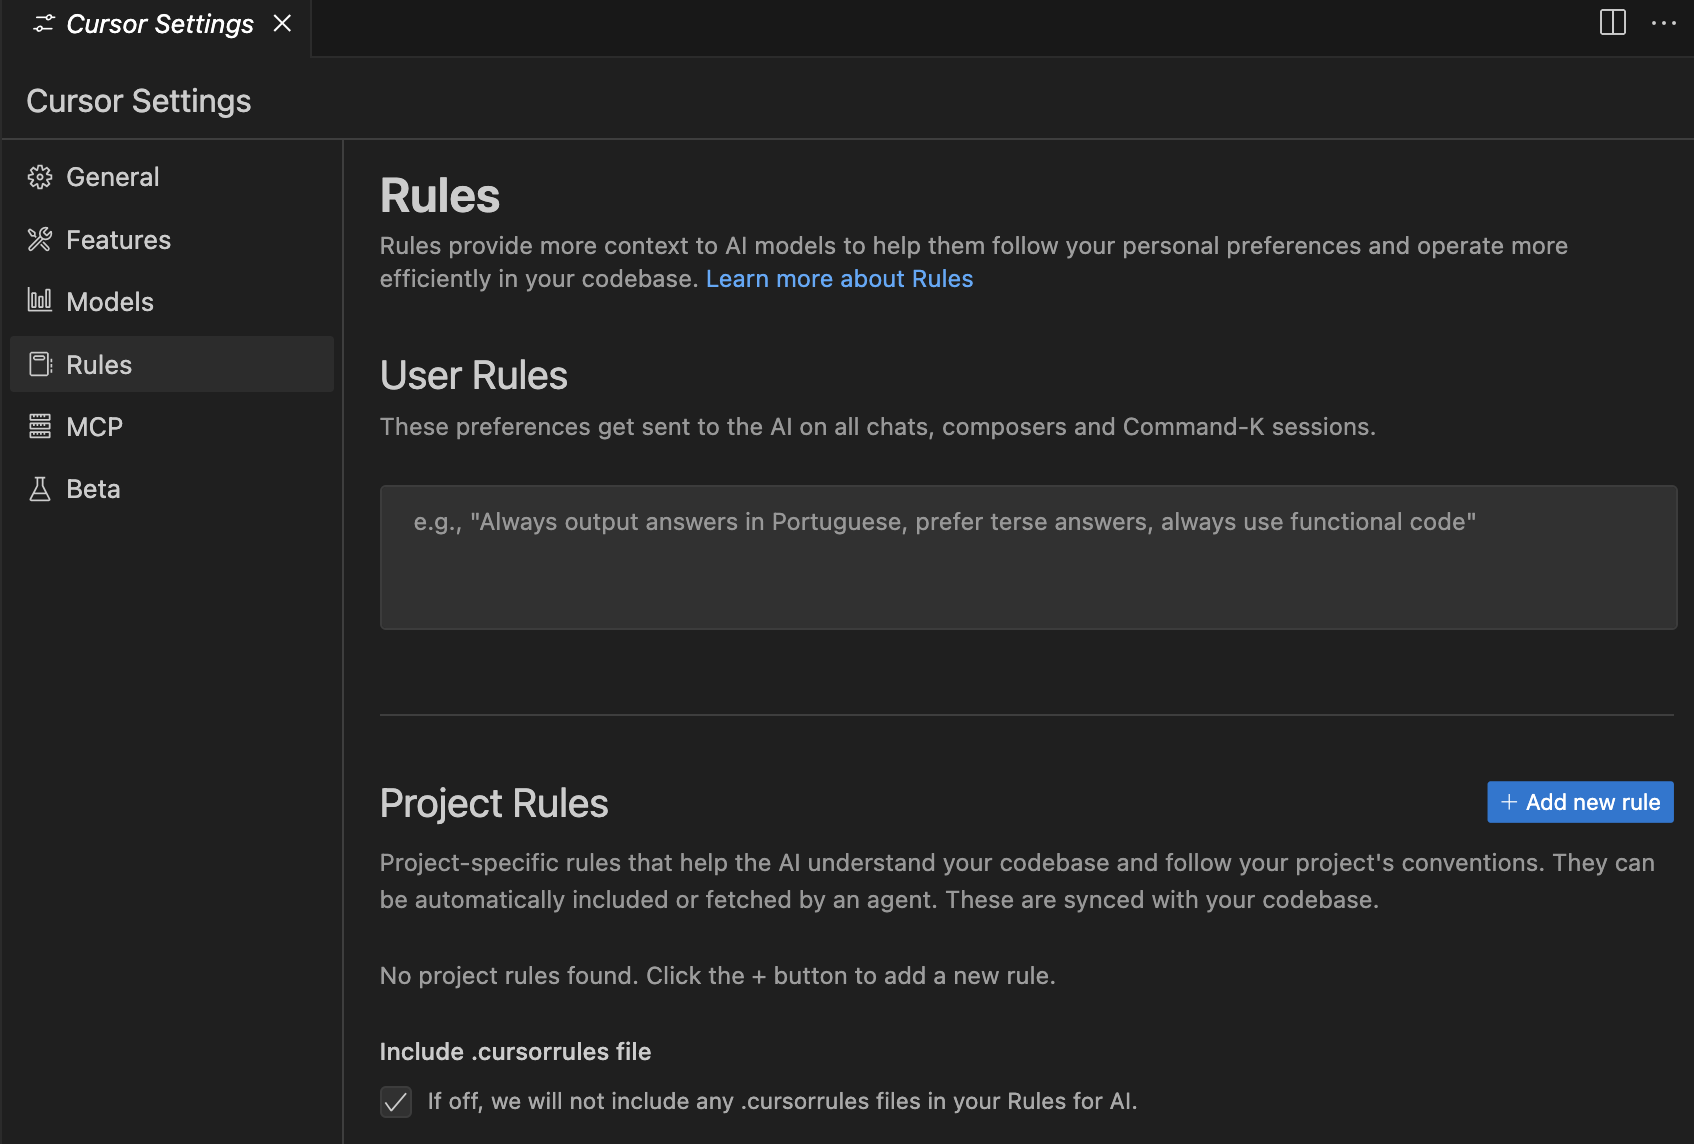Click the Include .cursorrules file label
The width and height of the screenshot is (1694, 1144).
(515, 1052)
